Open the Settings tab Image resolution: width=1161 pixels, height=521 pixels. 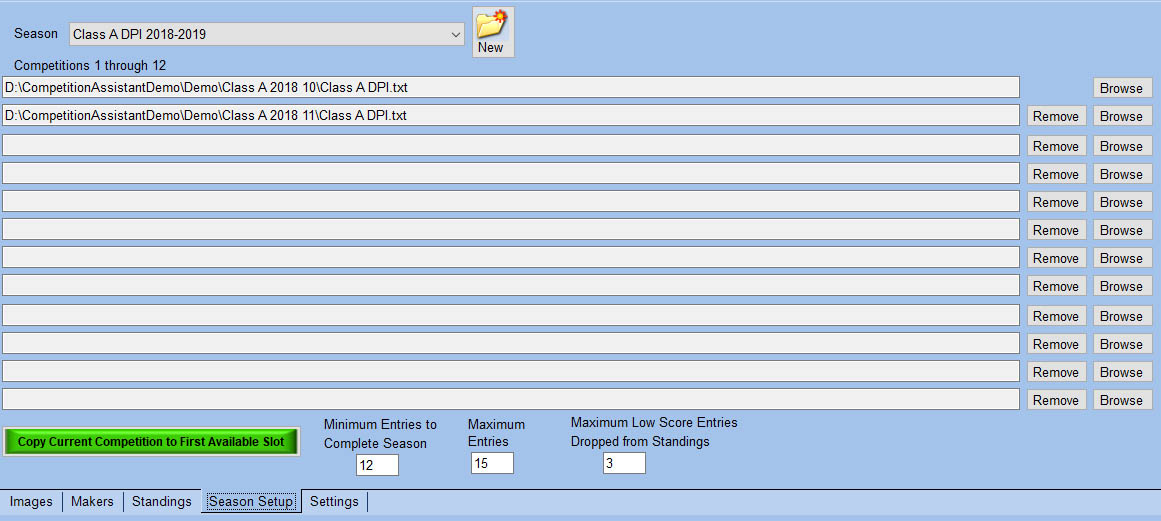[334, 502]
